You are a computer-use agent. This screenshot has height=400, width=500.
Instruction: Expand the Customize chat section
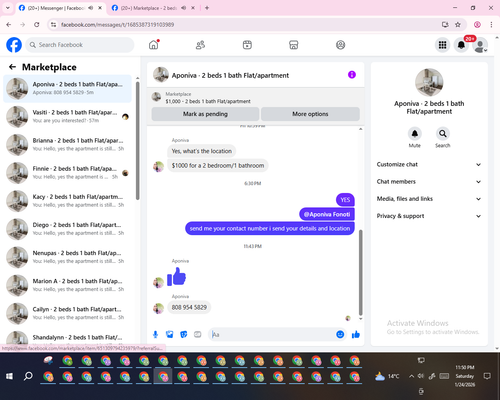point(429,164)
